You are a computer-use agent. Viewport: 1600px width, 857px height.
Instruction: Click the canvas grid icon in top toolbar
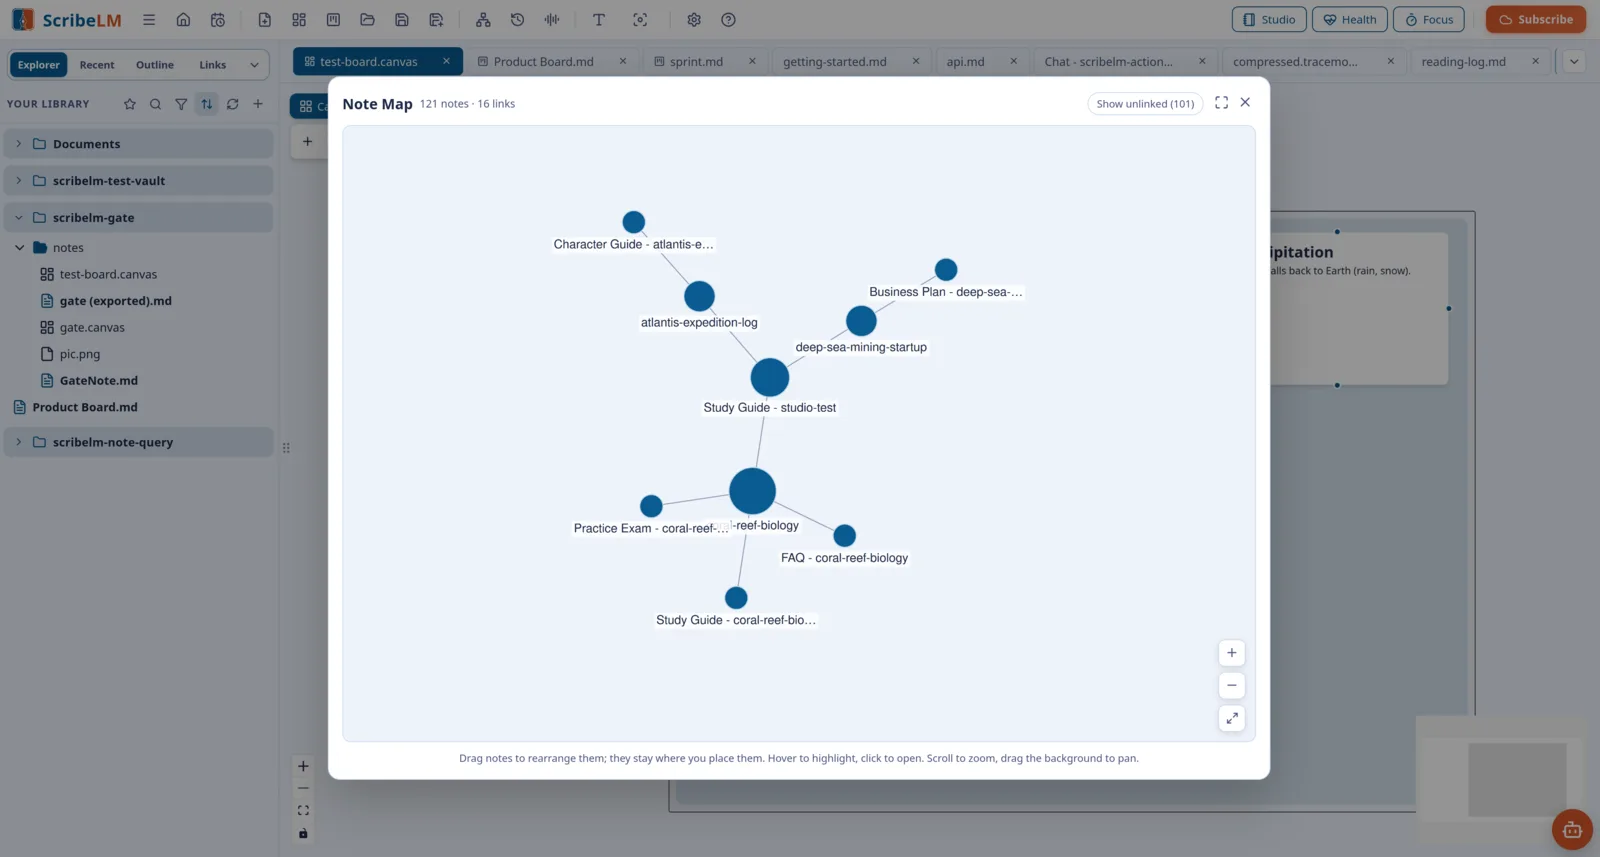[x=299, y=20]
